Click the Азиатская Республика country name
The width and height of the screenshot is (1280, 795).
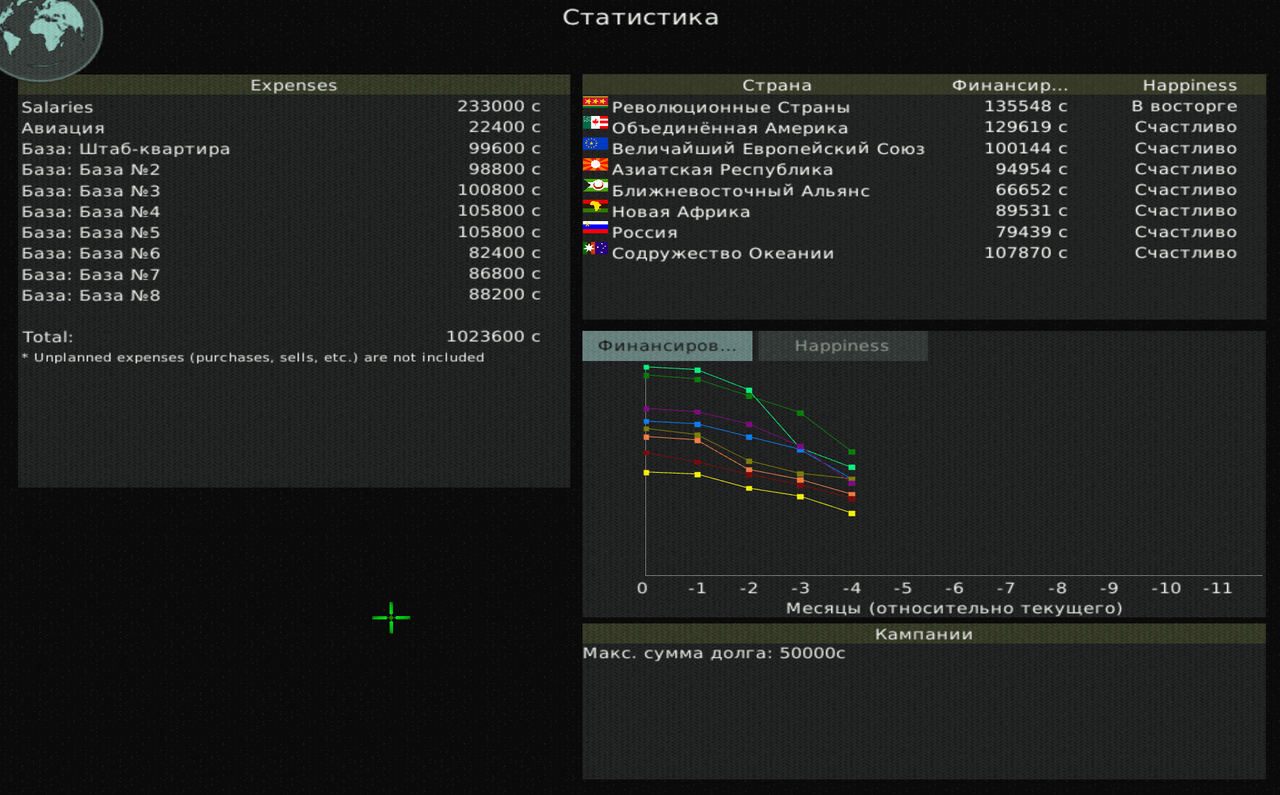click(722, 170)
